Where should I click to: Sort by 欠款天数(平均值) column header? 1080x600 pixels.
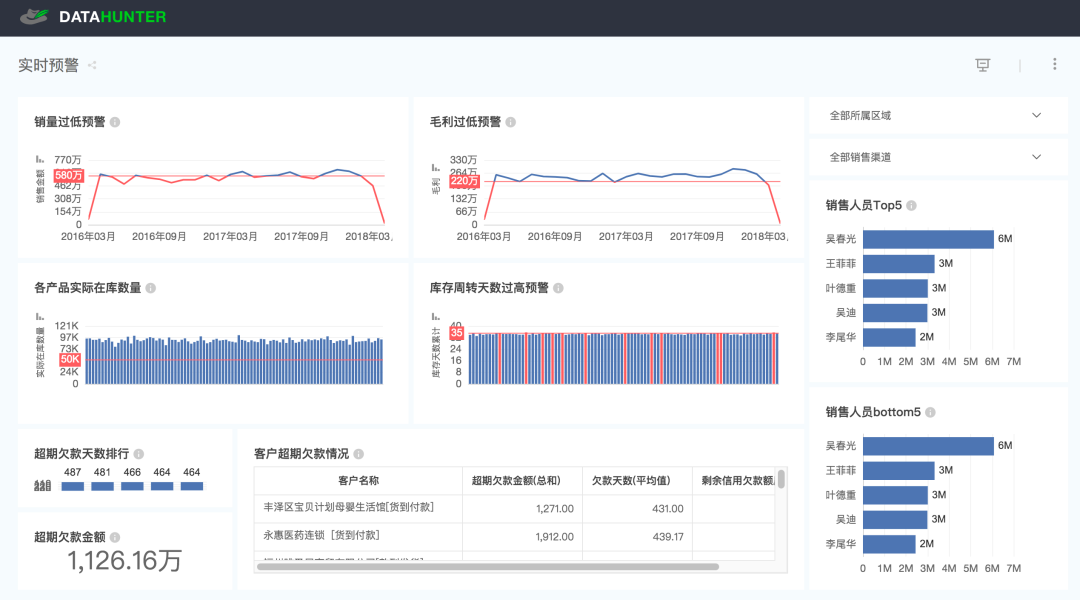tap(637, 481)
